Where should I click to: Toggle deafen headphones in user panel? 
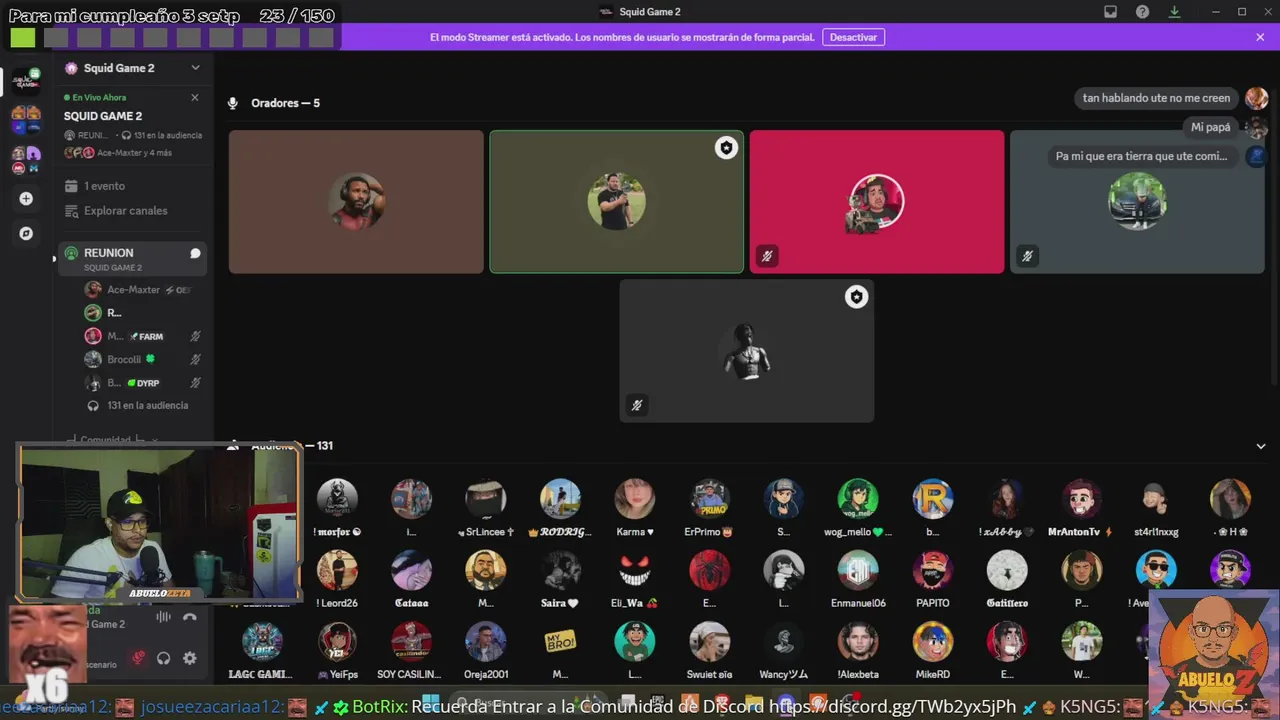(163, 658)
